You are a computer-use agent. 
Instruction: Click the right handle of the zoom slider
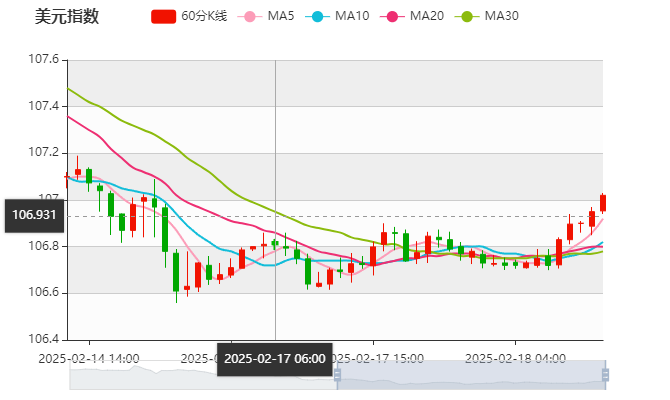[x=607, y=376]
